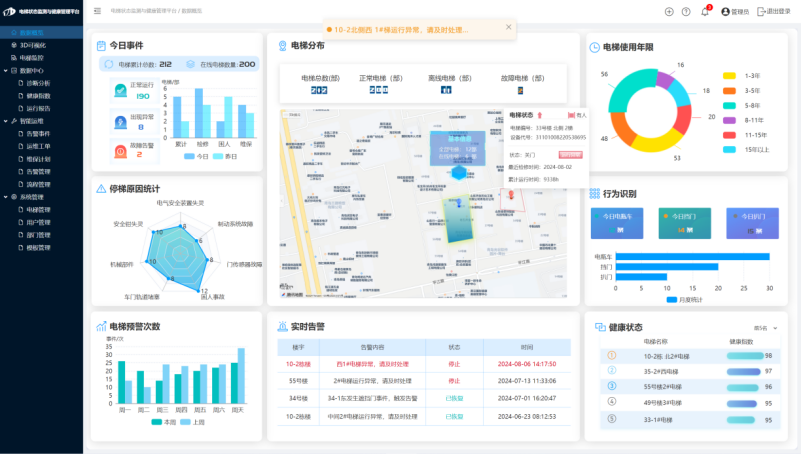Viewport: 802px width, 454px height.
Task: Click the 1-3年 yellow legend swatch
Action: click(x=729, y=76)
